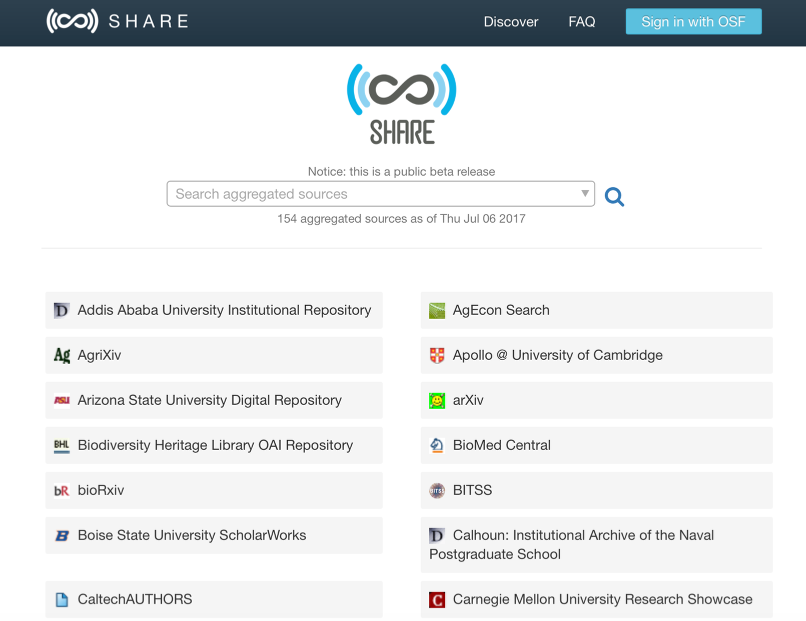Screen dimensions: 806x621
Task: Click the 154 aggregated sources text
Action: click(x=401, y=219)
